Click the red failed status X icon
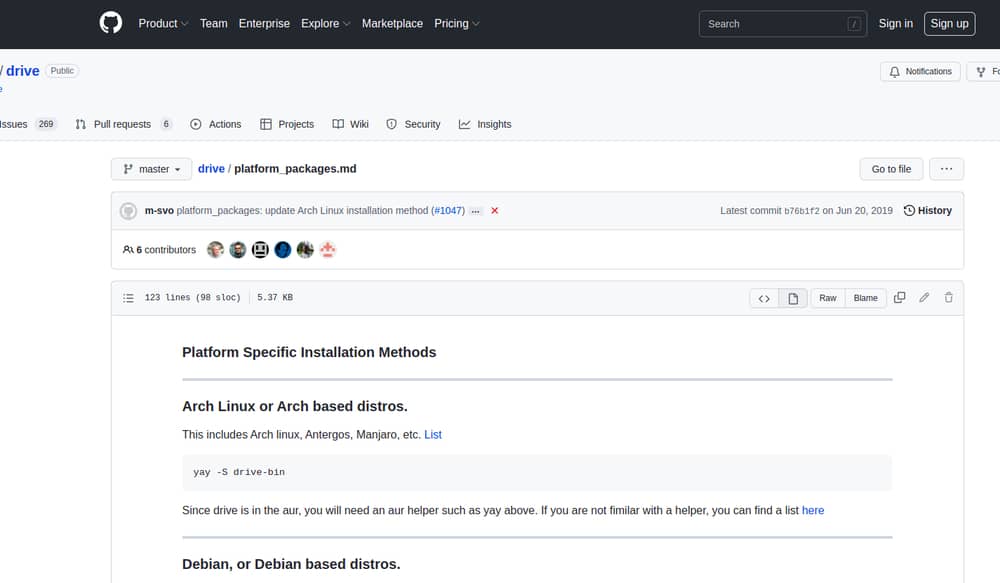Image resolution: width=1000 pixels, height=583 pixels. coord(494,210)
